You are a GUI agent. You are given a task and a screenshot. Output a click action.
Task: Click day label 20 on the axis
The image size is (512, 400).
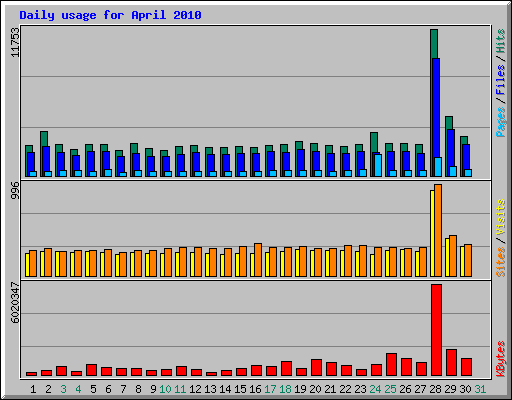coord(315,389)
